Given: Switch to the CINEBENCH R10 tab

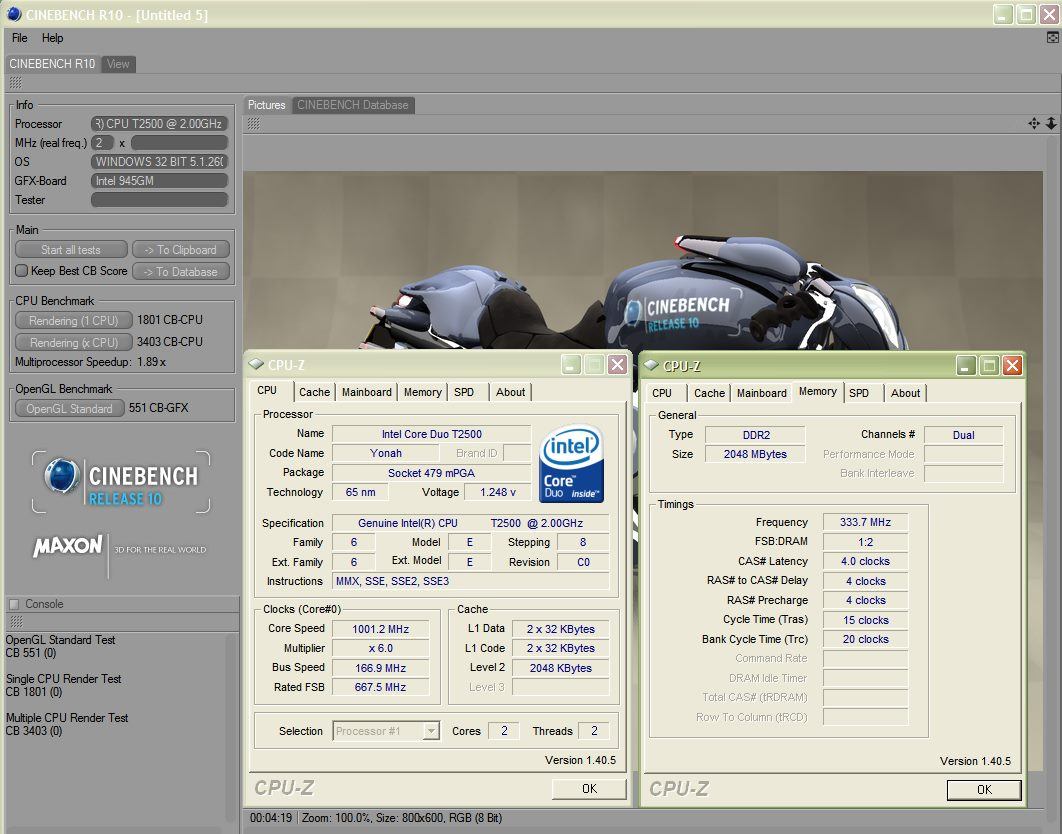Looking at the screenshot, I should point(52,64).
